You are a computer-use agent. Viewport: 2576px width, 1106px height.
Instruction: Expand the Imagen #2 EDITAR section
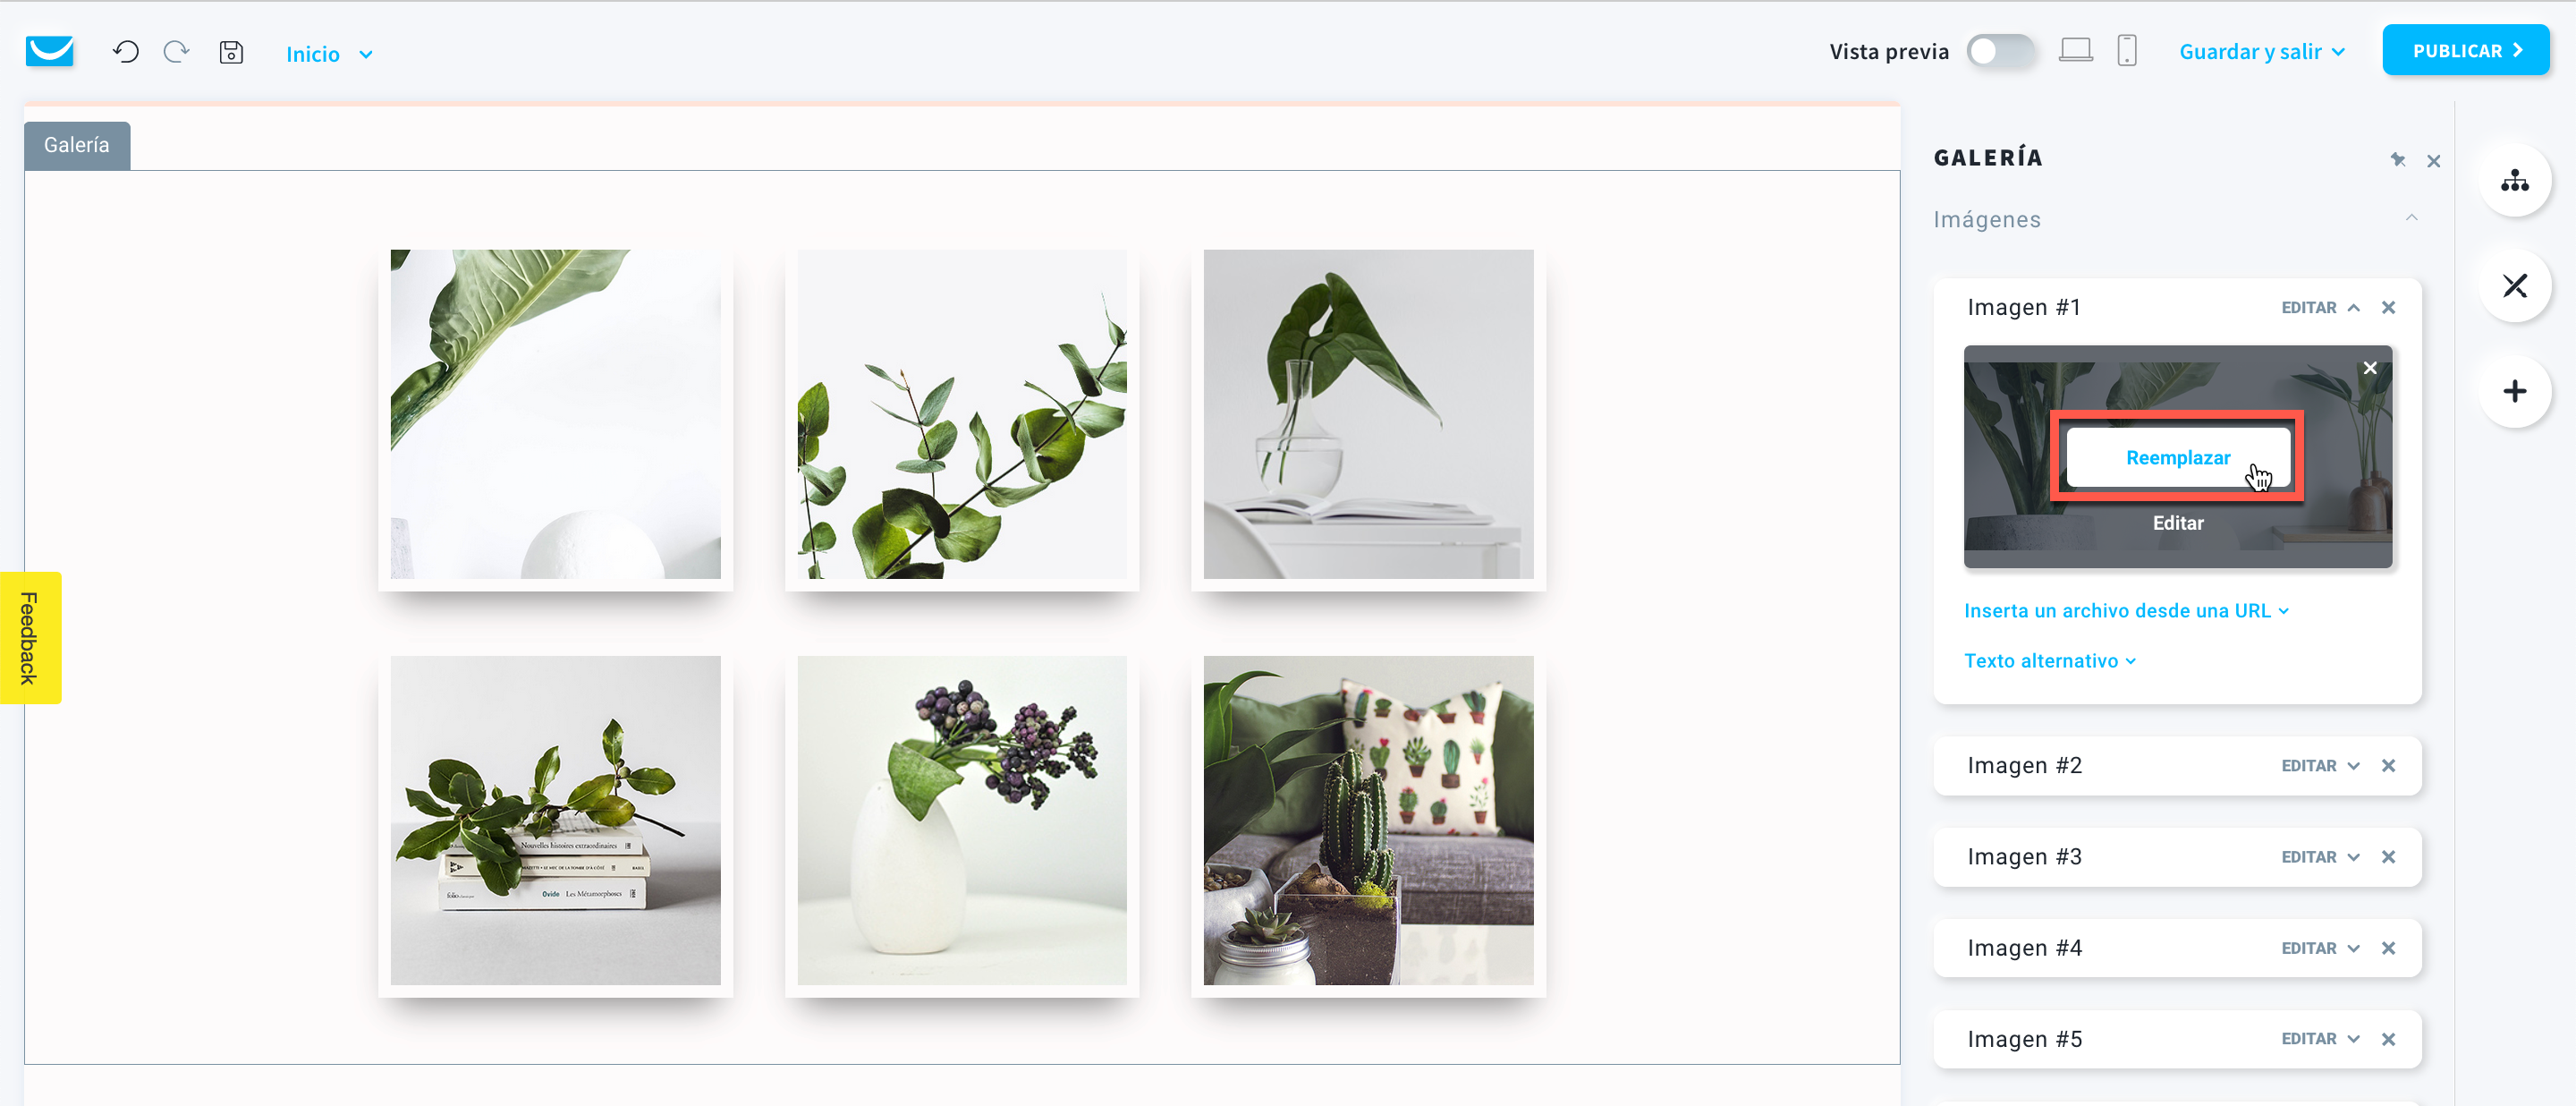2320,766
